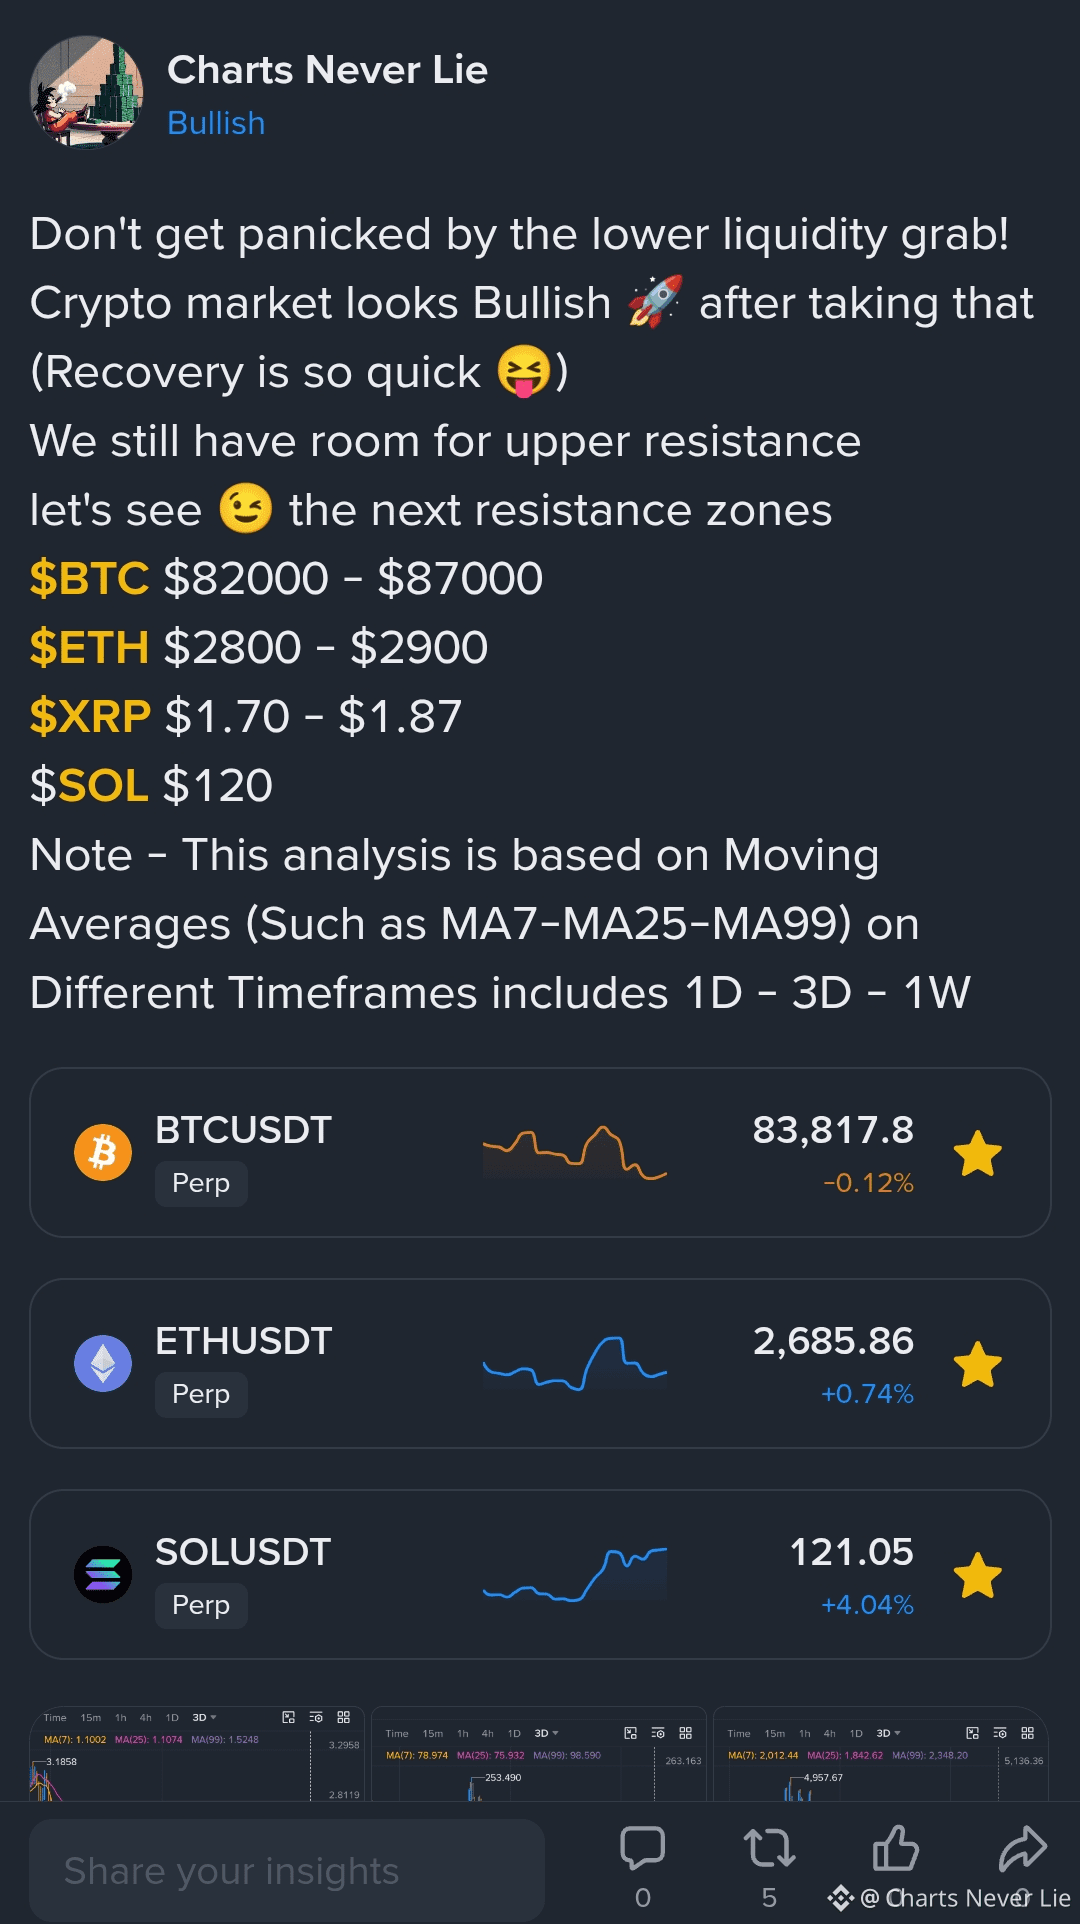Screen dimensions: 1080x1924
Task: Toggle favorite star for SOLUSDT
Action: (977, 1575)
